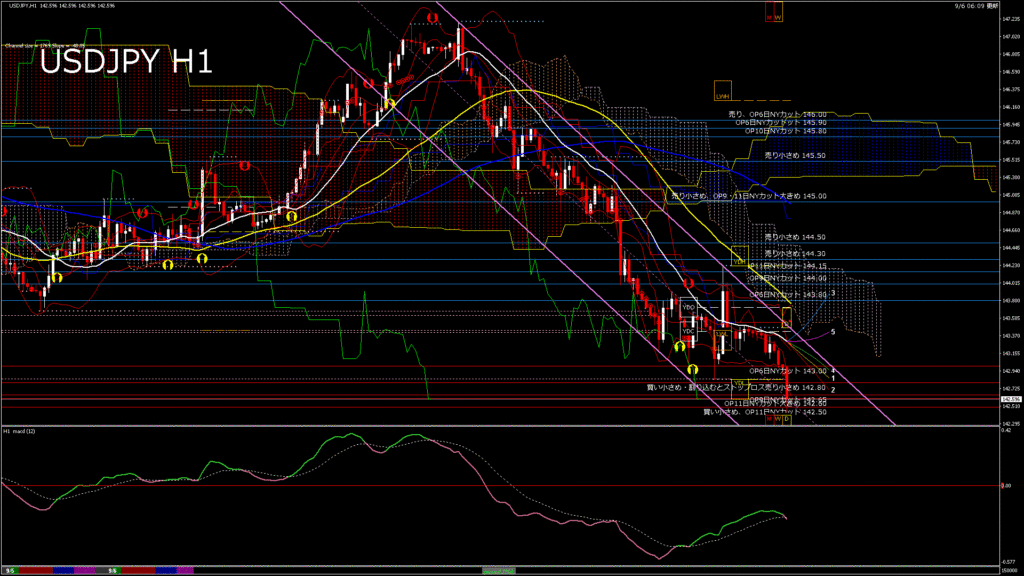Click the red circle marker at price peak
This screenshot has height=576, width=1024.
(431, 17)
